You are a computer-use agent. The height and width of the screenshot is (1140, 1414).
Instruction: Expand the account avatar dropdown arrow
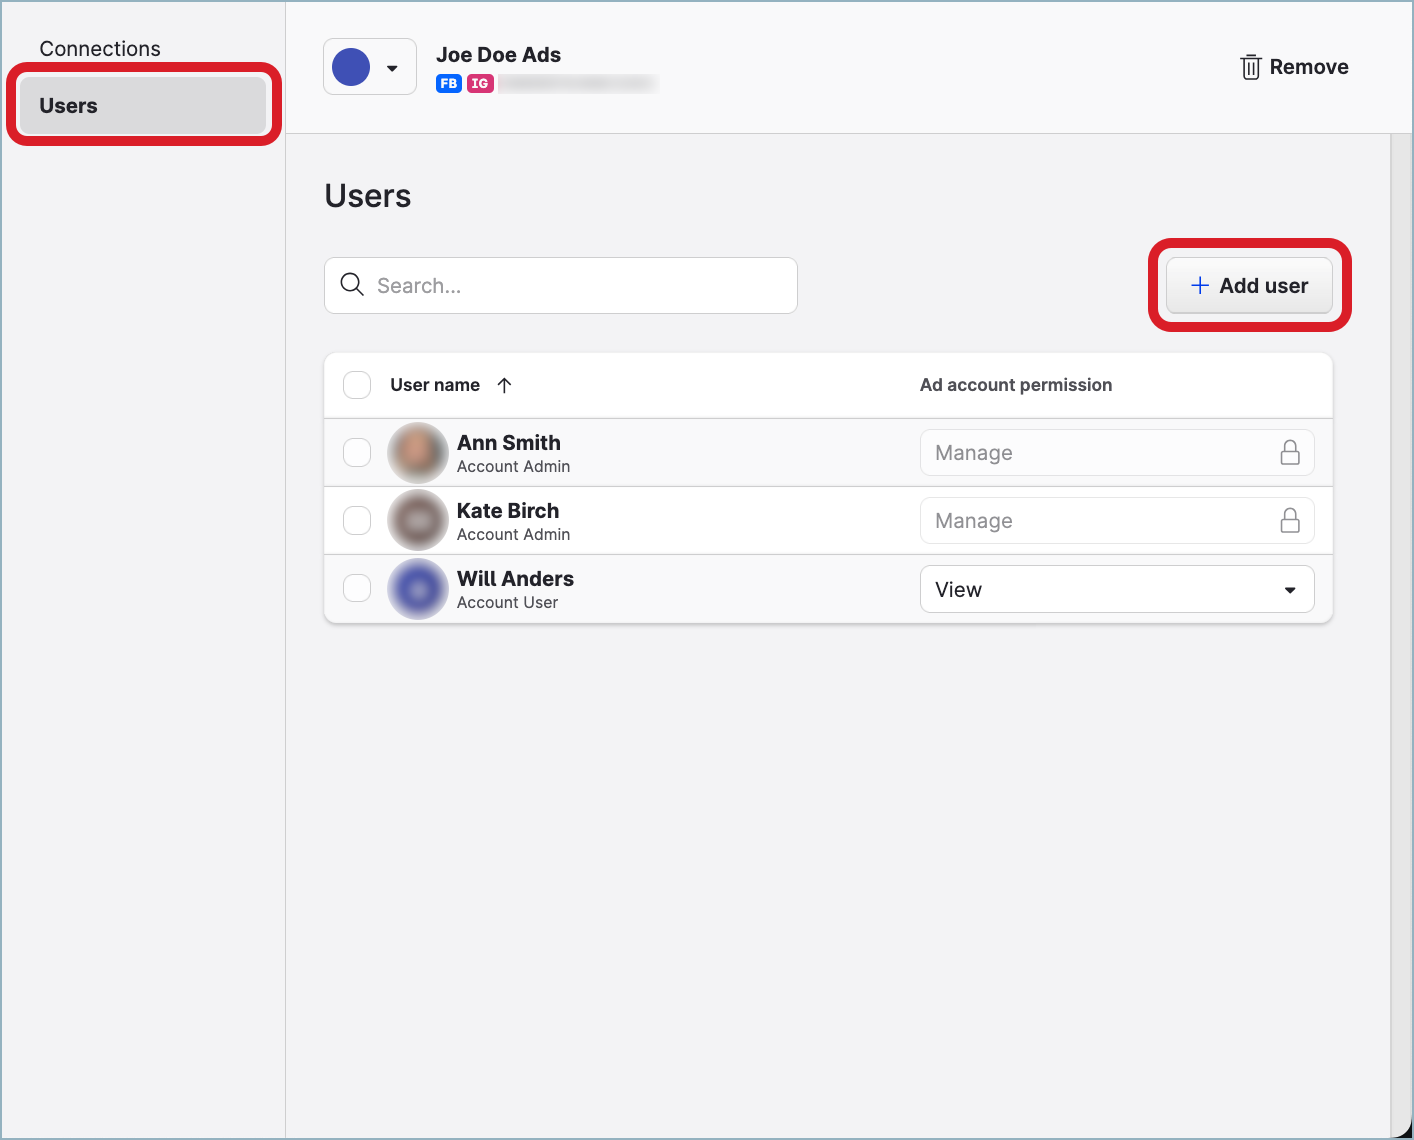click(x=390, y=67)
